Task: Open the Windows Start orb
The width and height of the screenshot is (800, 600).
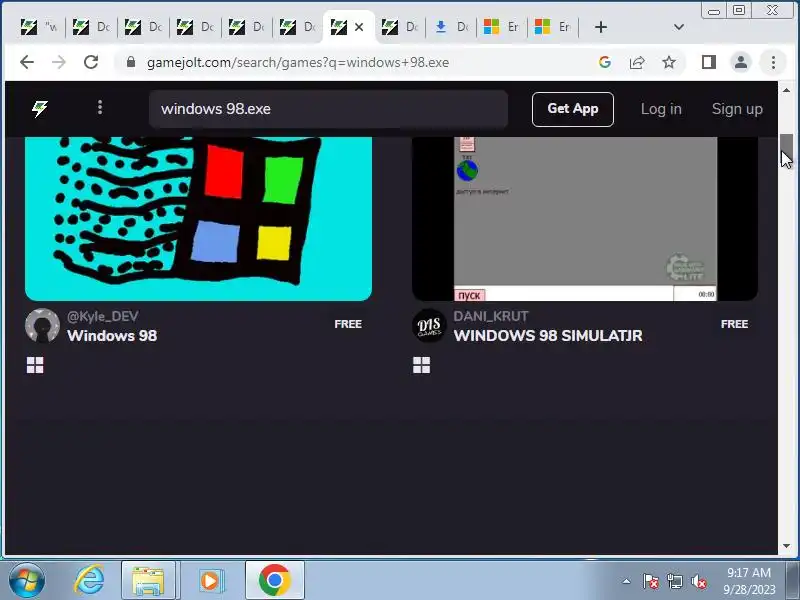Action: point(26,580)
